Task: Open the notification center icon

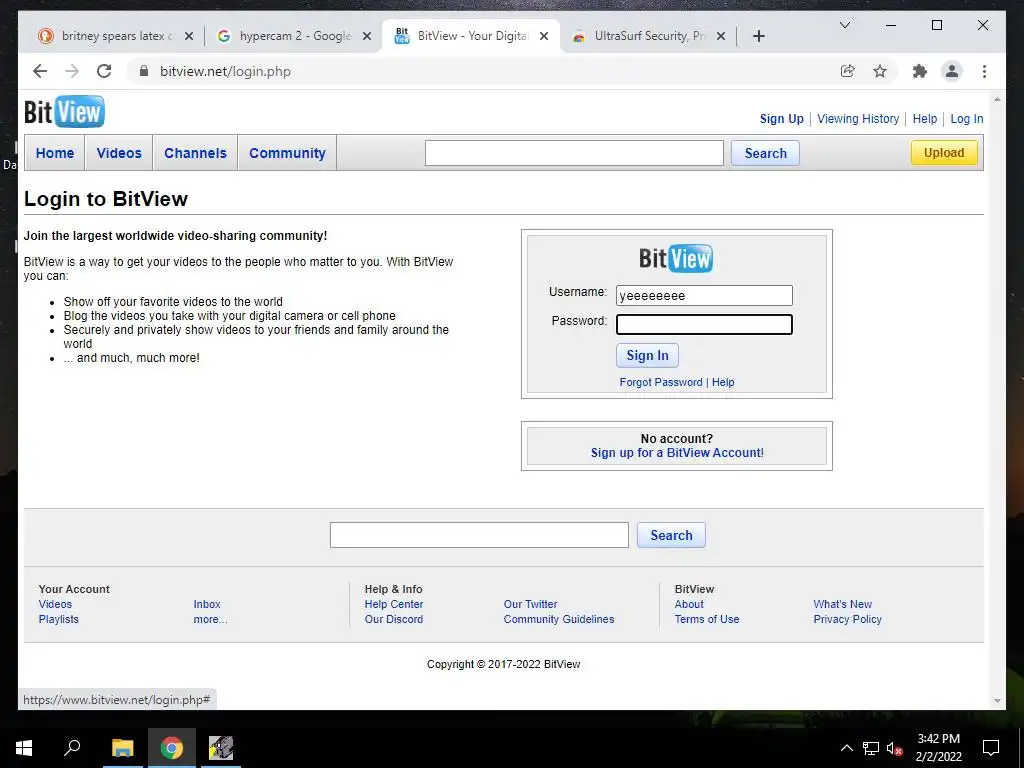Action: tap(991, 748)
